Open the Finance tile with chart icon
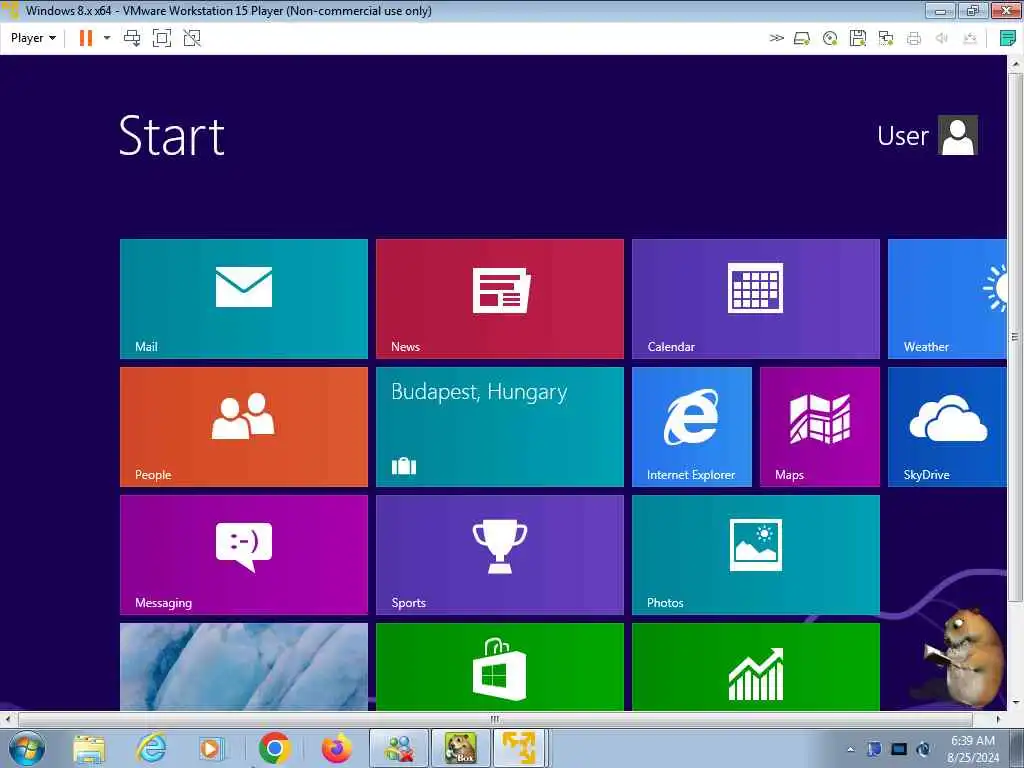The width and height of the screenshot is (1024, 768). [x=756, y=667]
